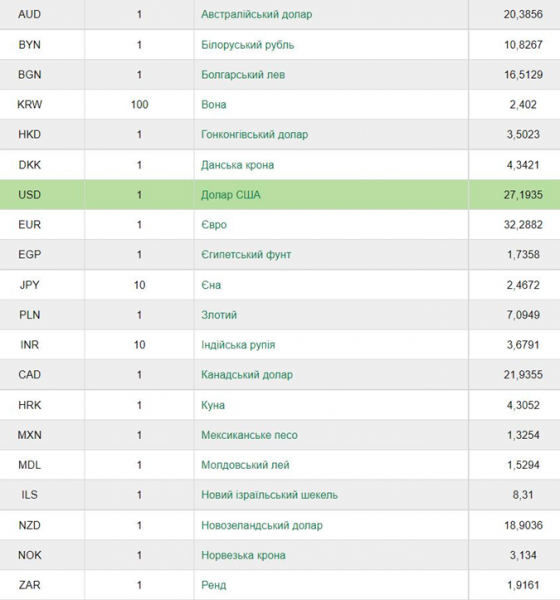Open the Норвезька крона link
This screenshot has height=600, width=560.
(x=243, y=555)
